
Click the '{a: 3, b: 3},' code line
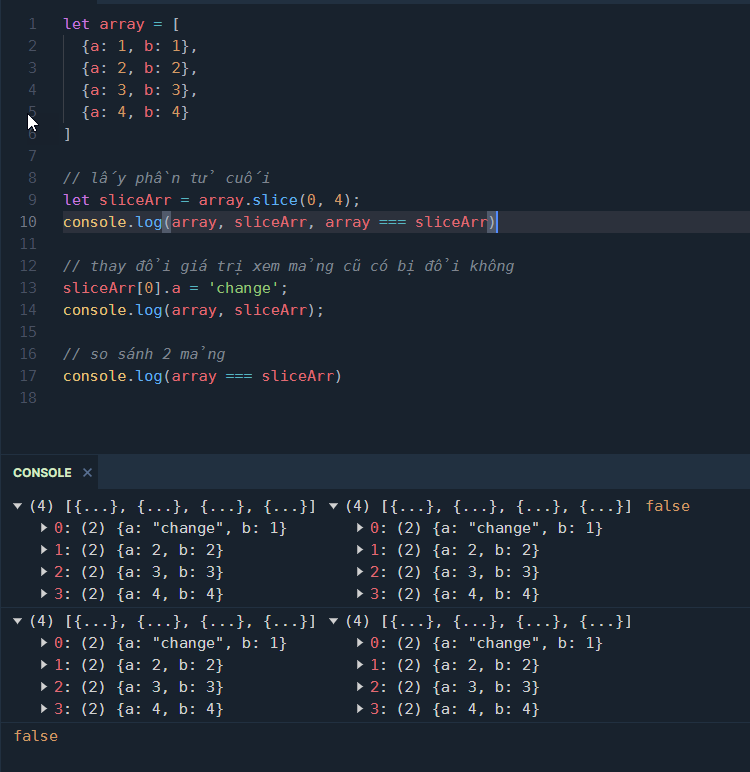139,90
